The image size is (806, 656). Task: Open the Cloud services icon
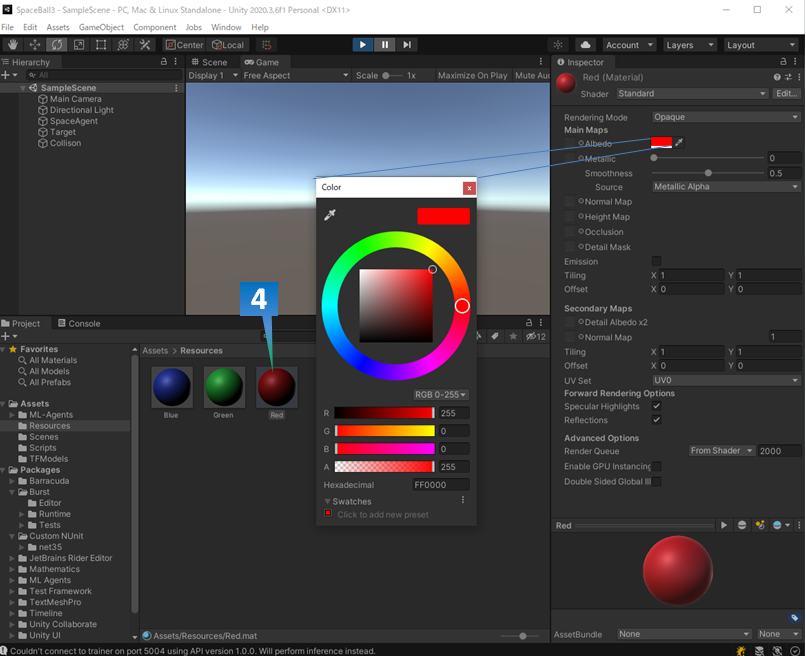click(x=585, y=45)
